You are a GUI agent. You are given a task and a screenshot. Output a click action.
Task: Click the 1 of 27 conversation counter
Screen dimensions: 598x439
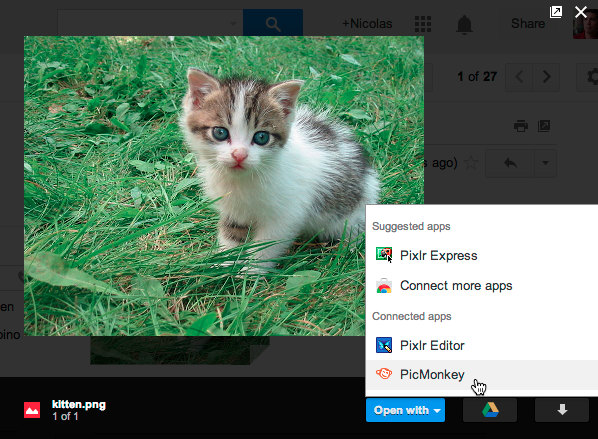(x=477, y=77)
